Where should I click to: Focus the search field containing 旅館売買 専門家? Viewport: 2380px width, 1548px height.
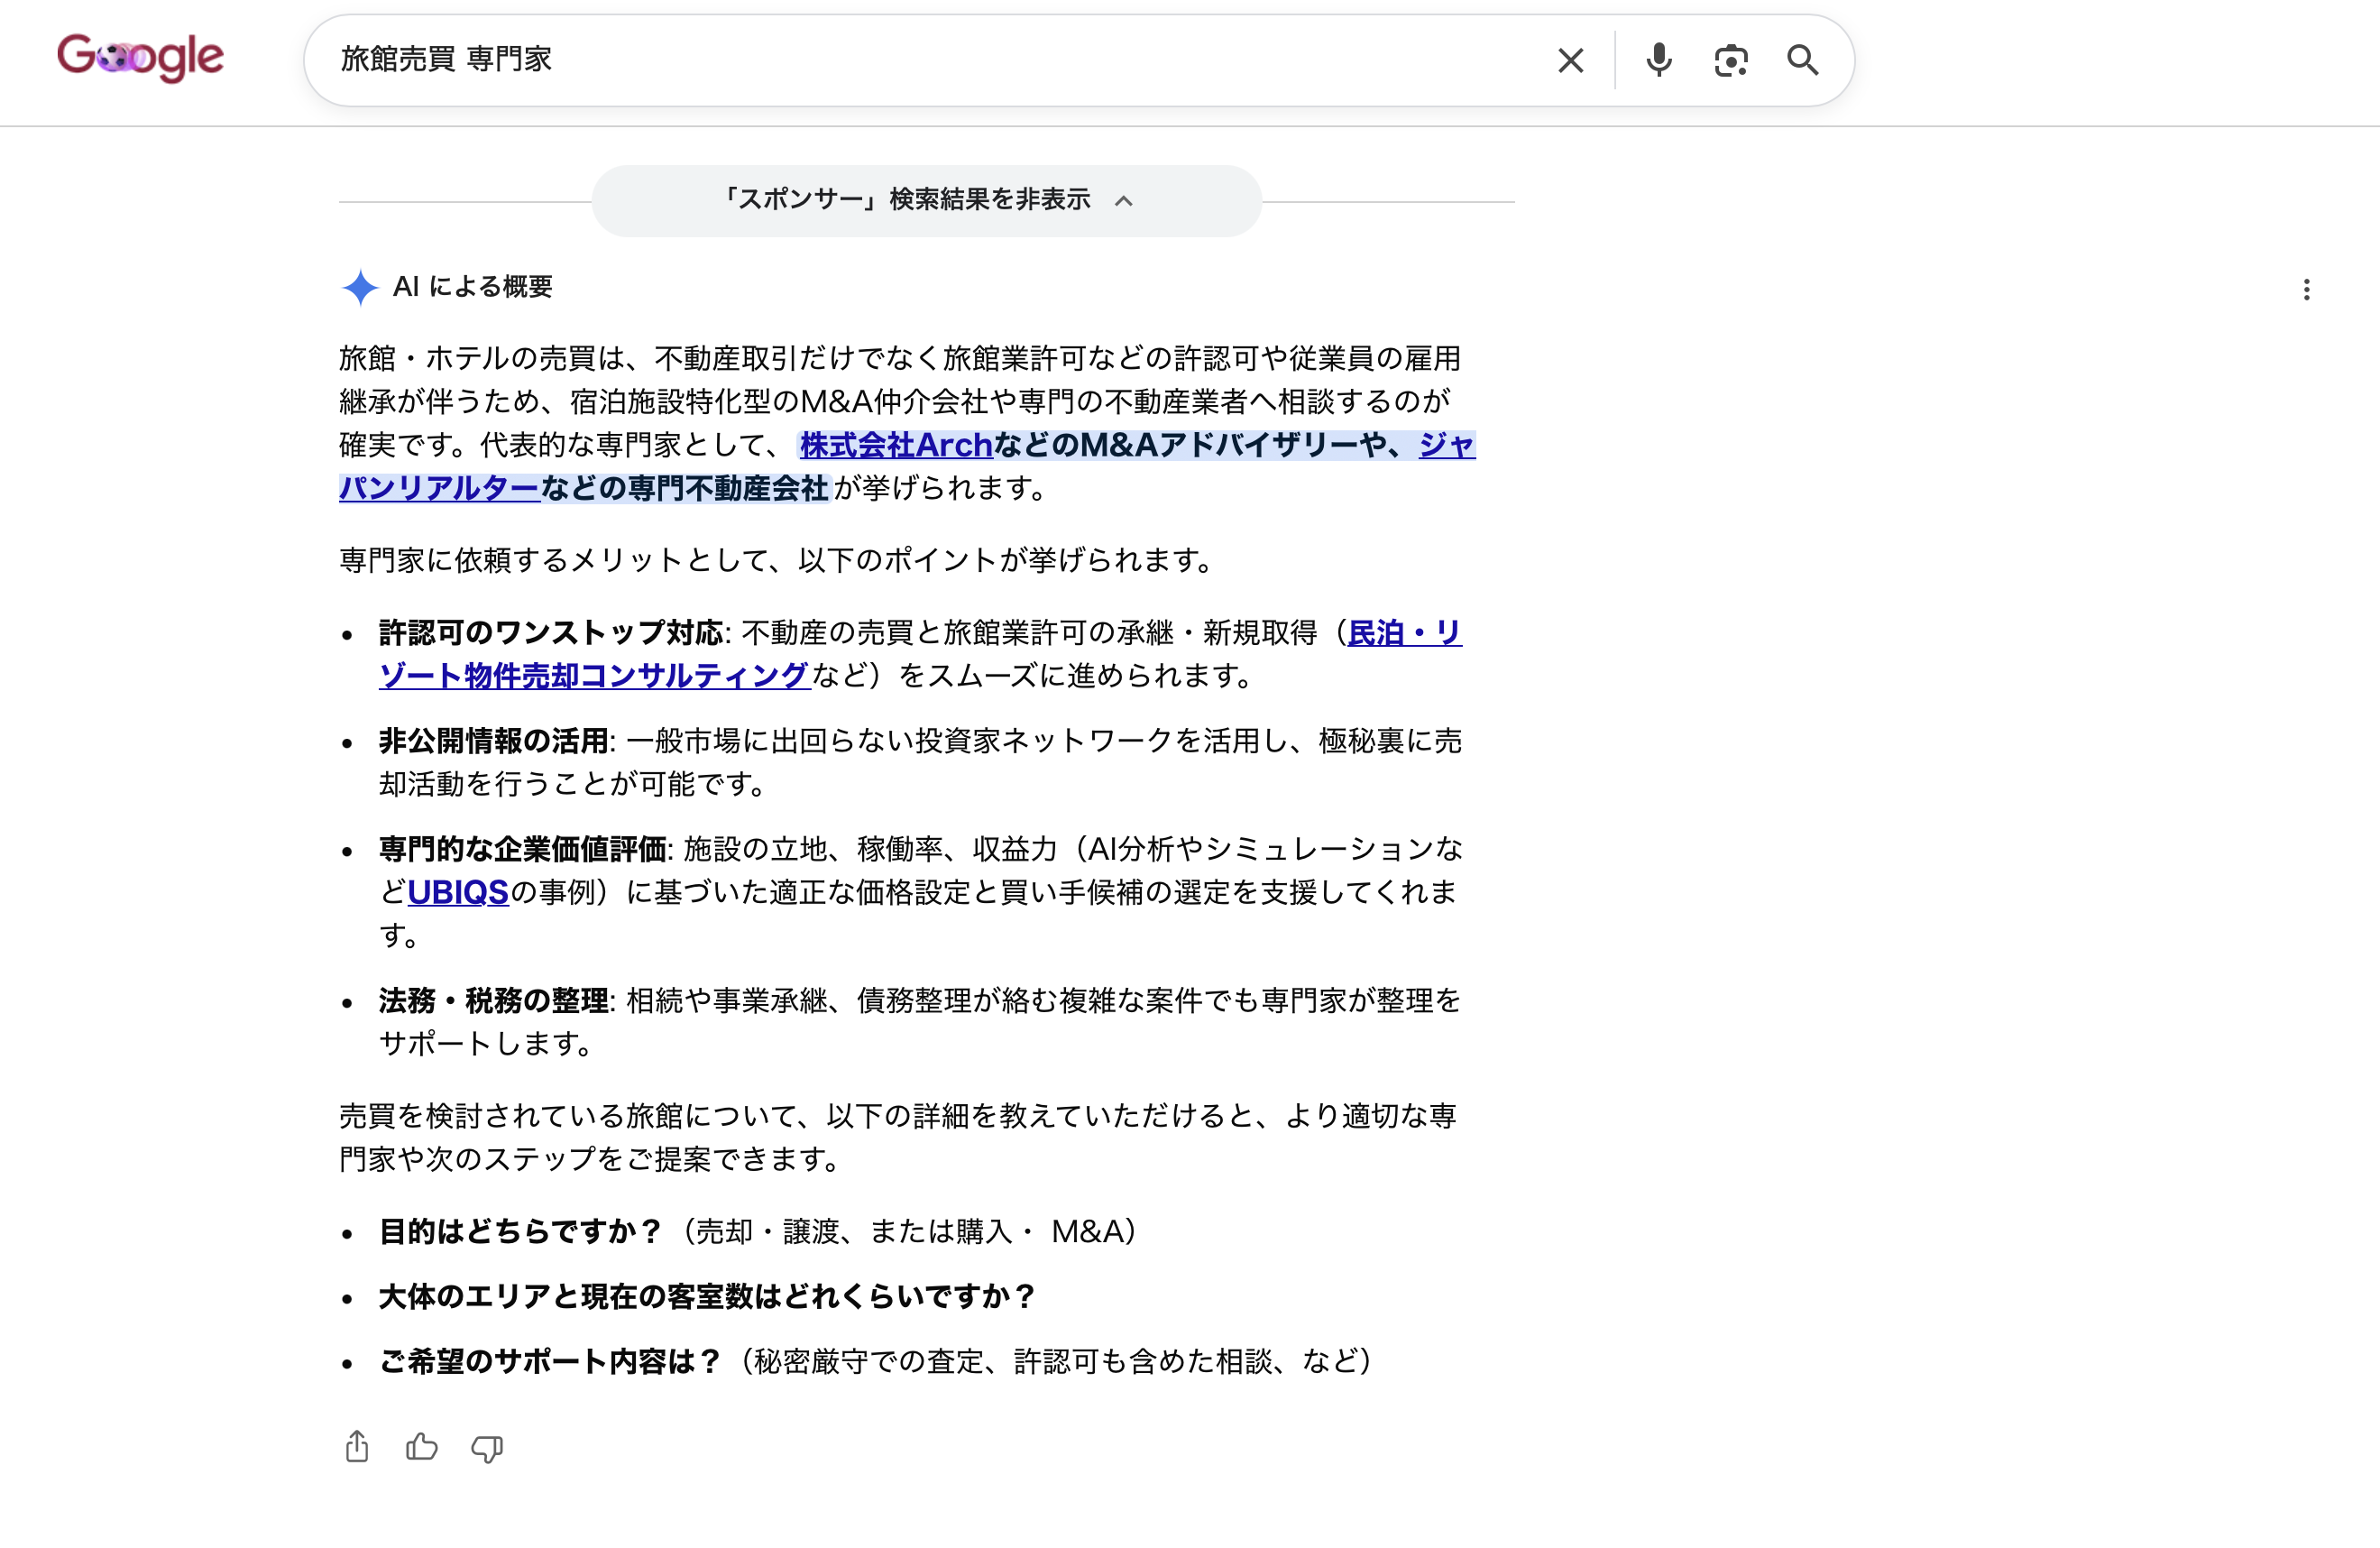point(930,60)
